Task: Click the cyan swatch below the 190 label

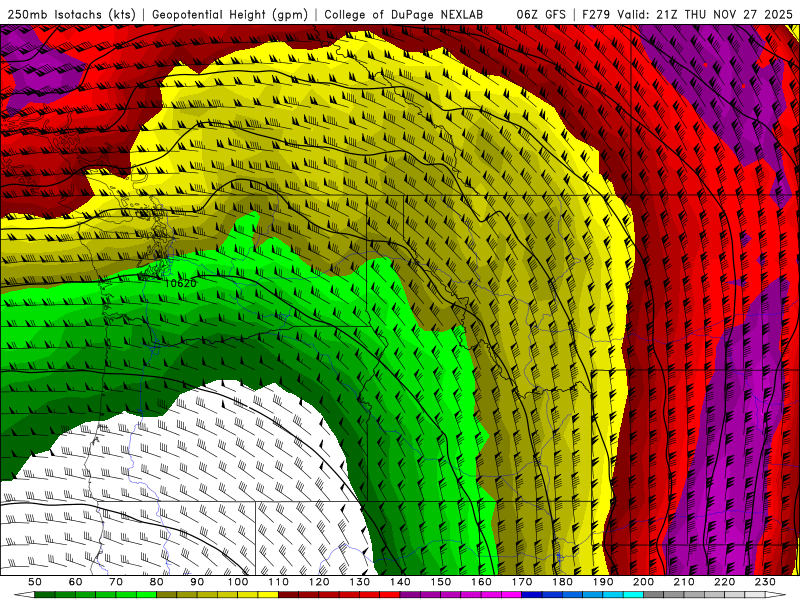Action: 633,595
